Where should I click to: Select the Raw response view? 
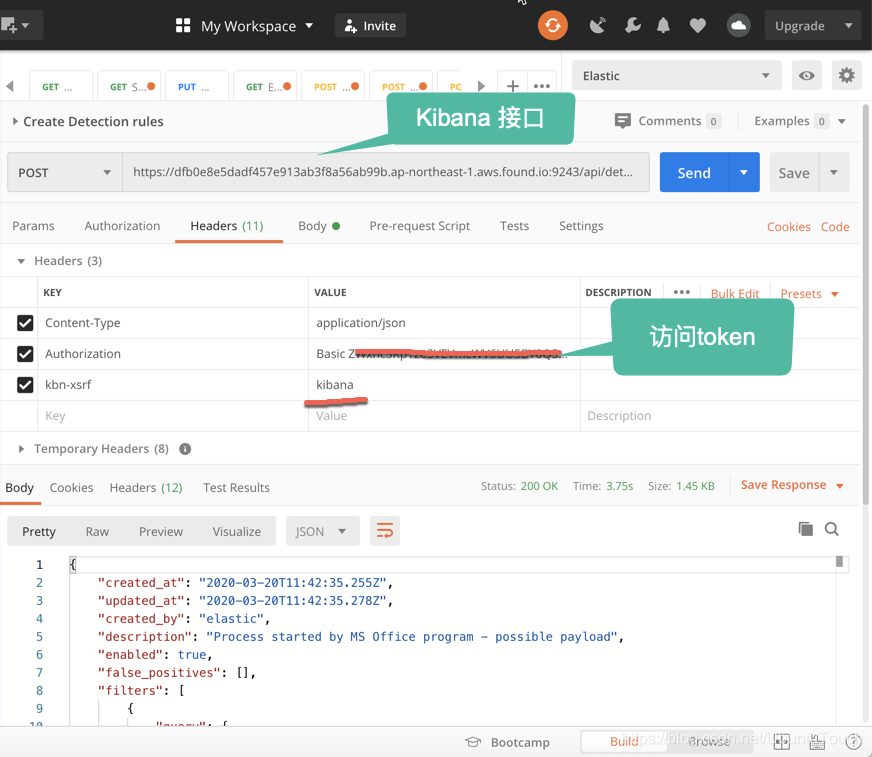point(97,532)
